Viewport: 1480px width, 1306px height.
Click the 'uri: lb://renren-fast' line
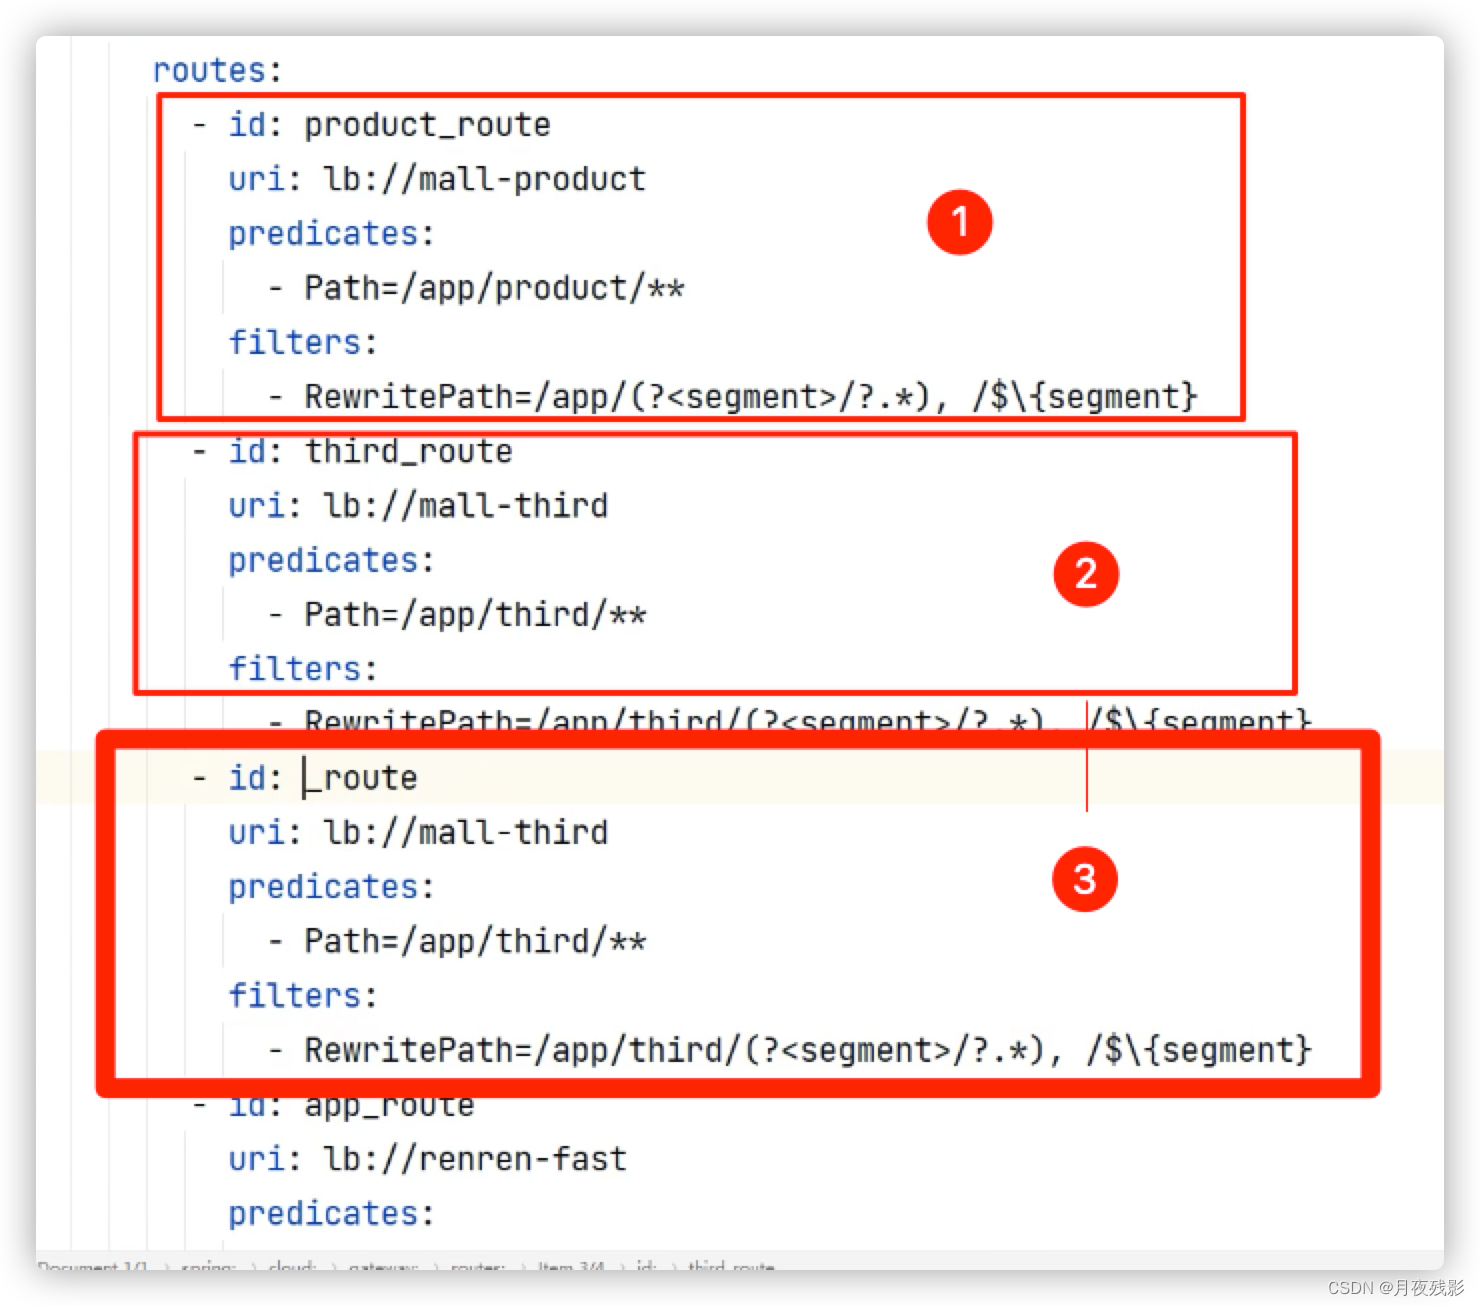click(x=427, y=1159)
